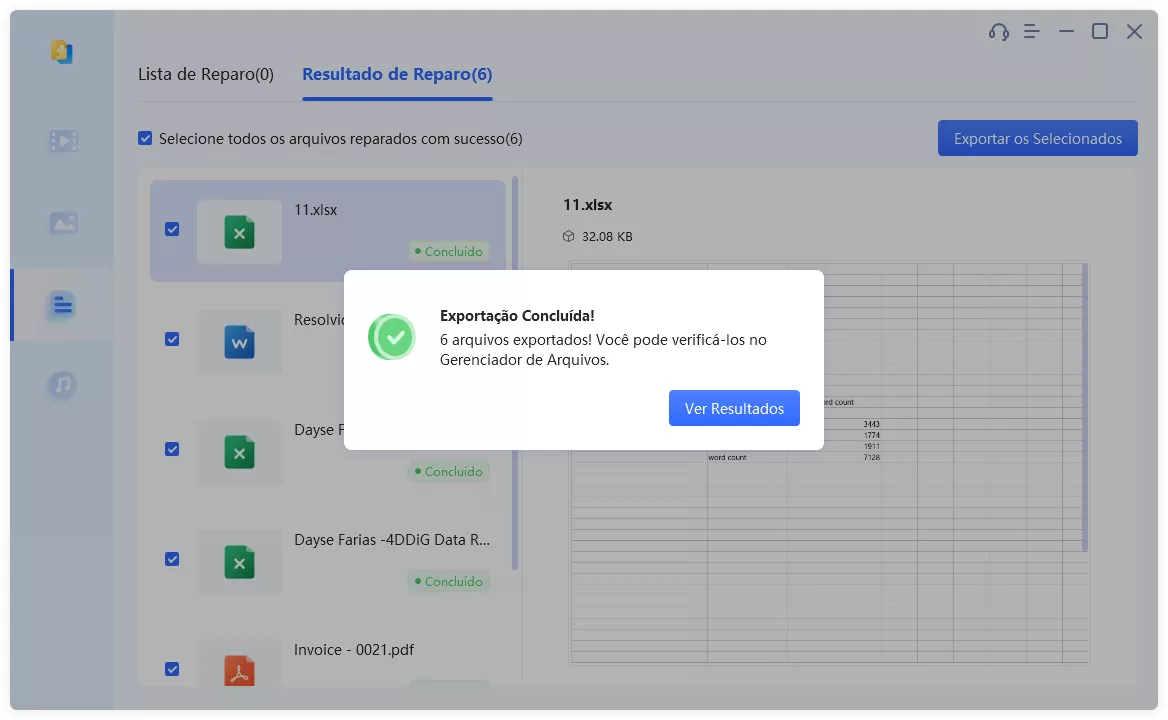Switch to the Resultado de Reparo tab

[x=396, y=74]
